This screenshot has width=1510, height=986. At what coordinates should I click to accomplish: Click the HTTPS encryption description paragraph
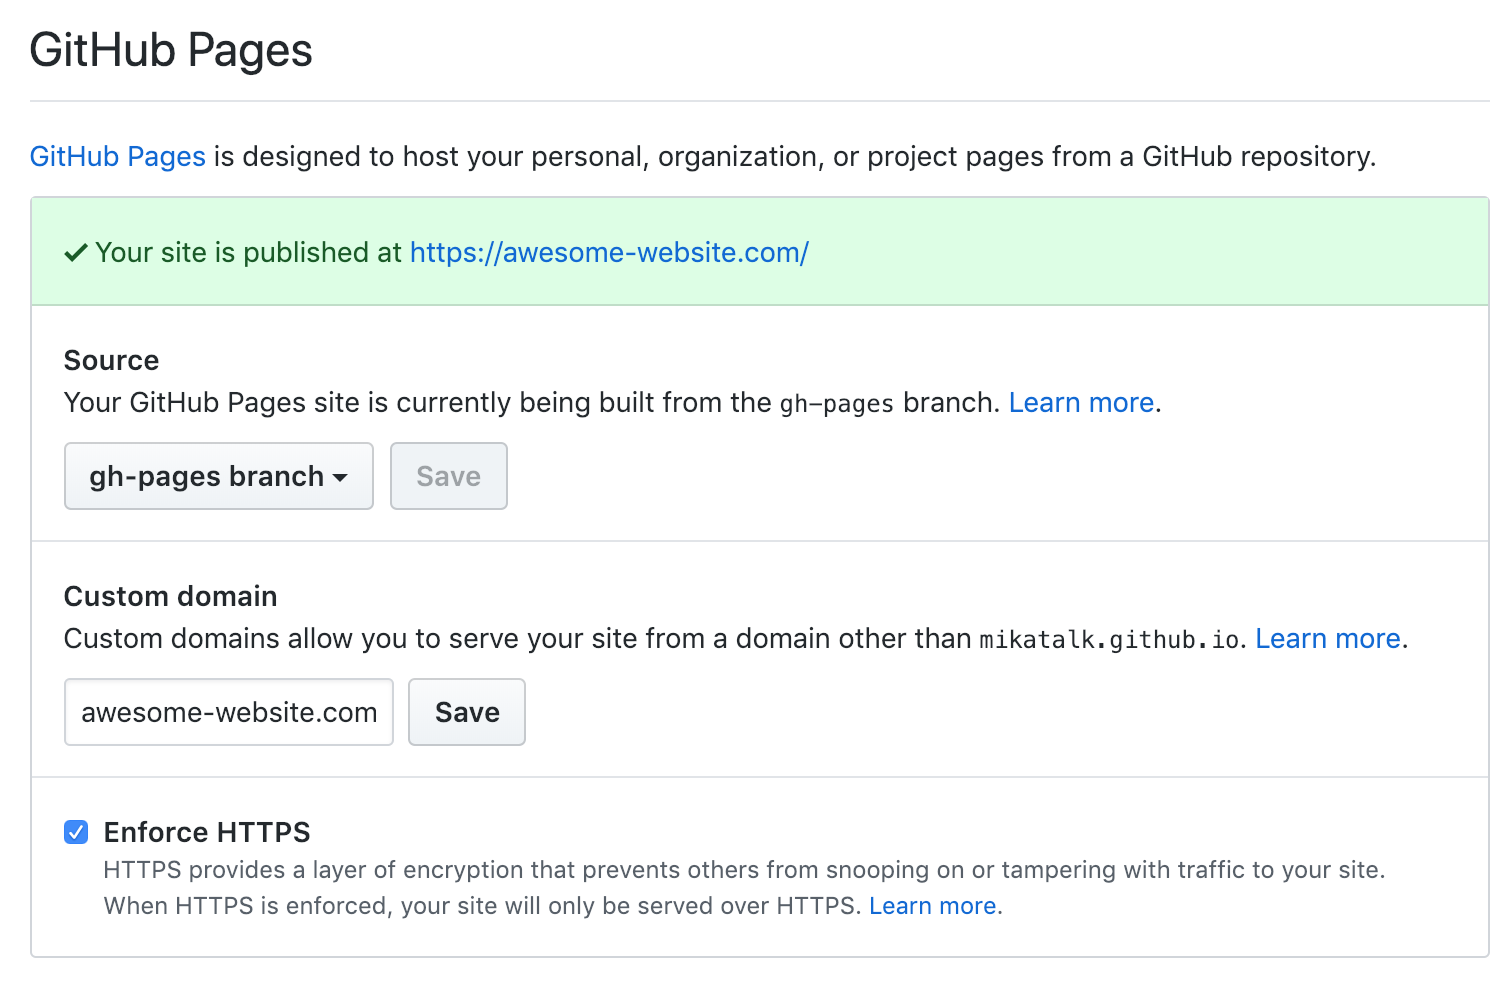(743, 870)
